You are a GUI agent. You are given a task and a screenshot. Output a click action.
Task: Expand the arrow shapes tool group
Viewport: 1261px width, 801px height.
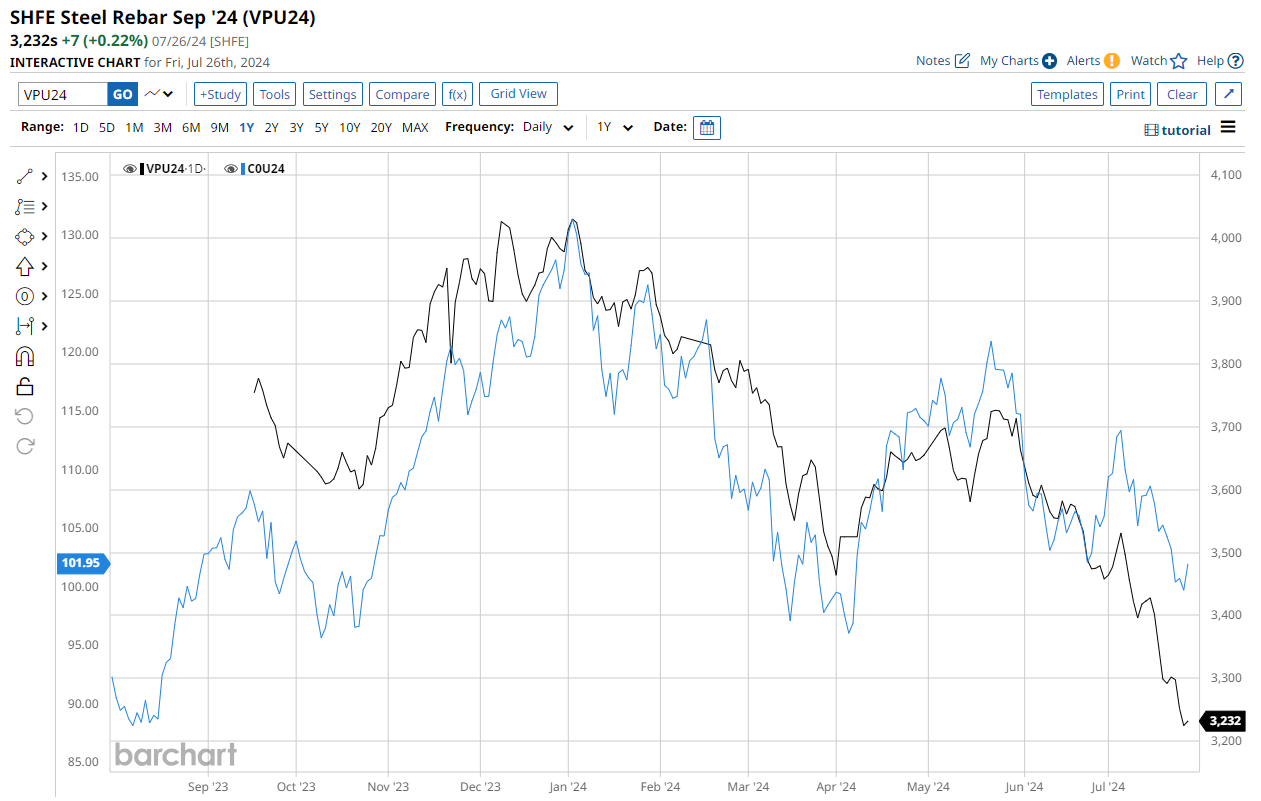pos(44,266)
